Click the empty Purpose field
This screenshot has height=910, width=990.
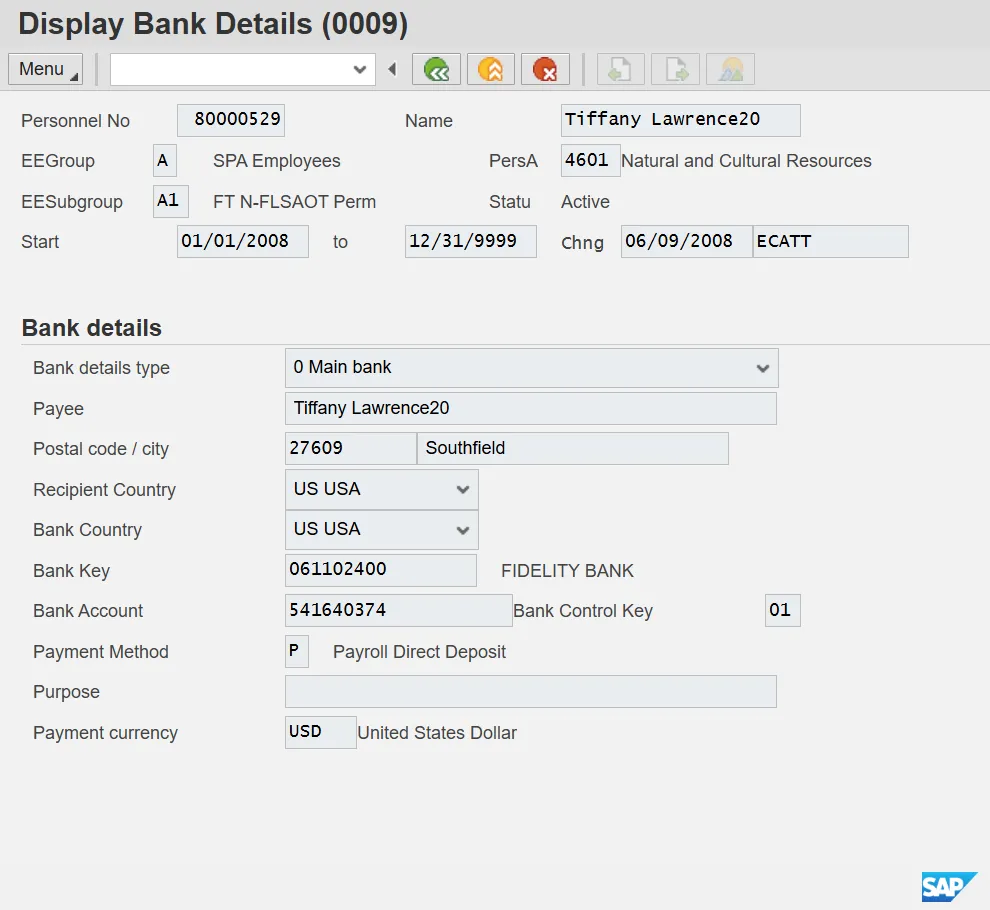[530, 692]
